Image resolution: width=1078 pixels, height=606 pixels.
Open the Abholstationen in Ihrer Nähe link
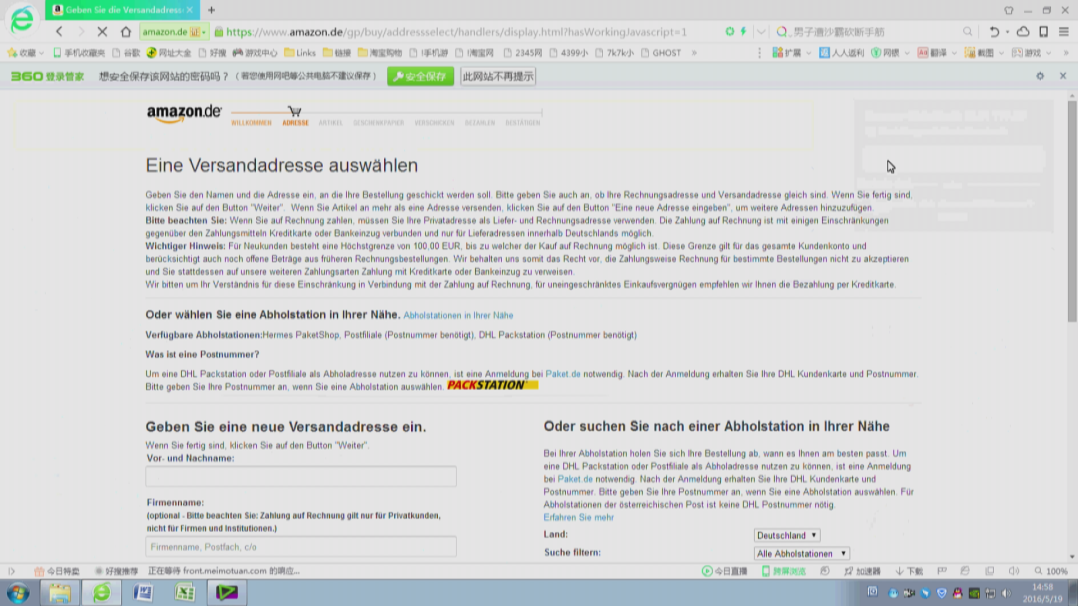coord(458,315)
